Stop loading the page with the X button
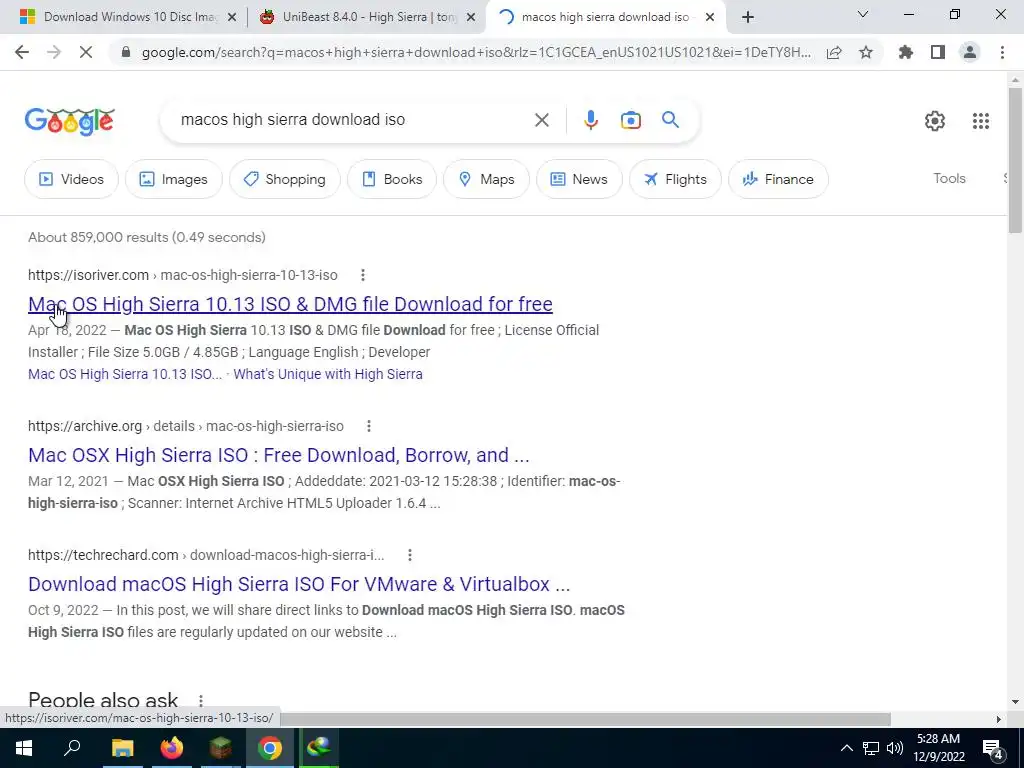1024x768 pixels. (86, 52)
